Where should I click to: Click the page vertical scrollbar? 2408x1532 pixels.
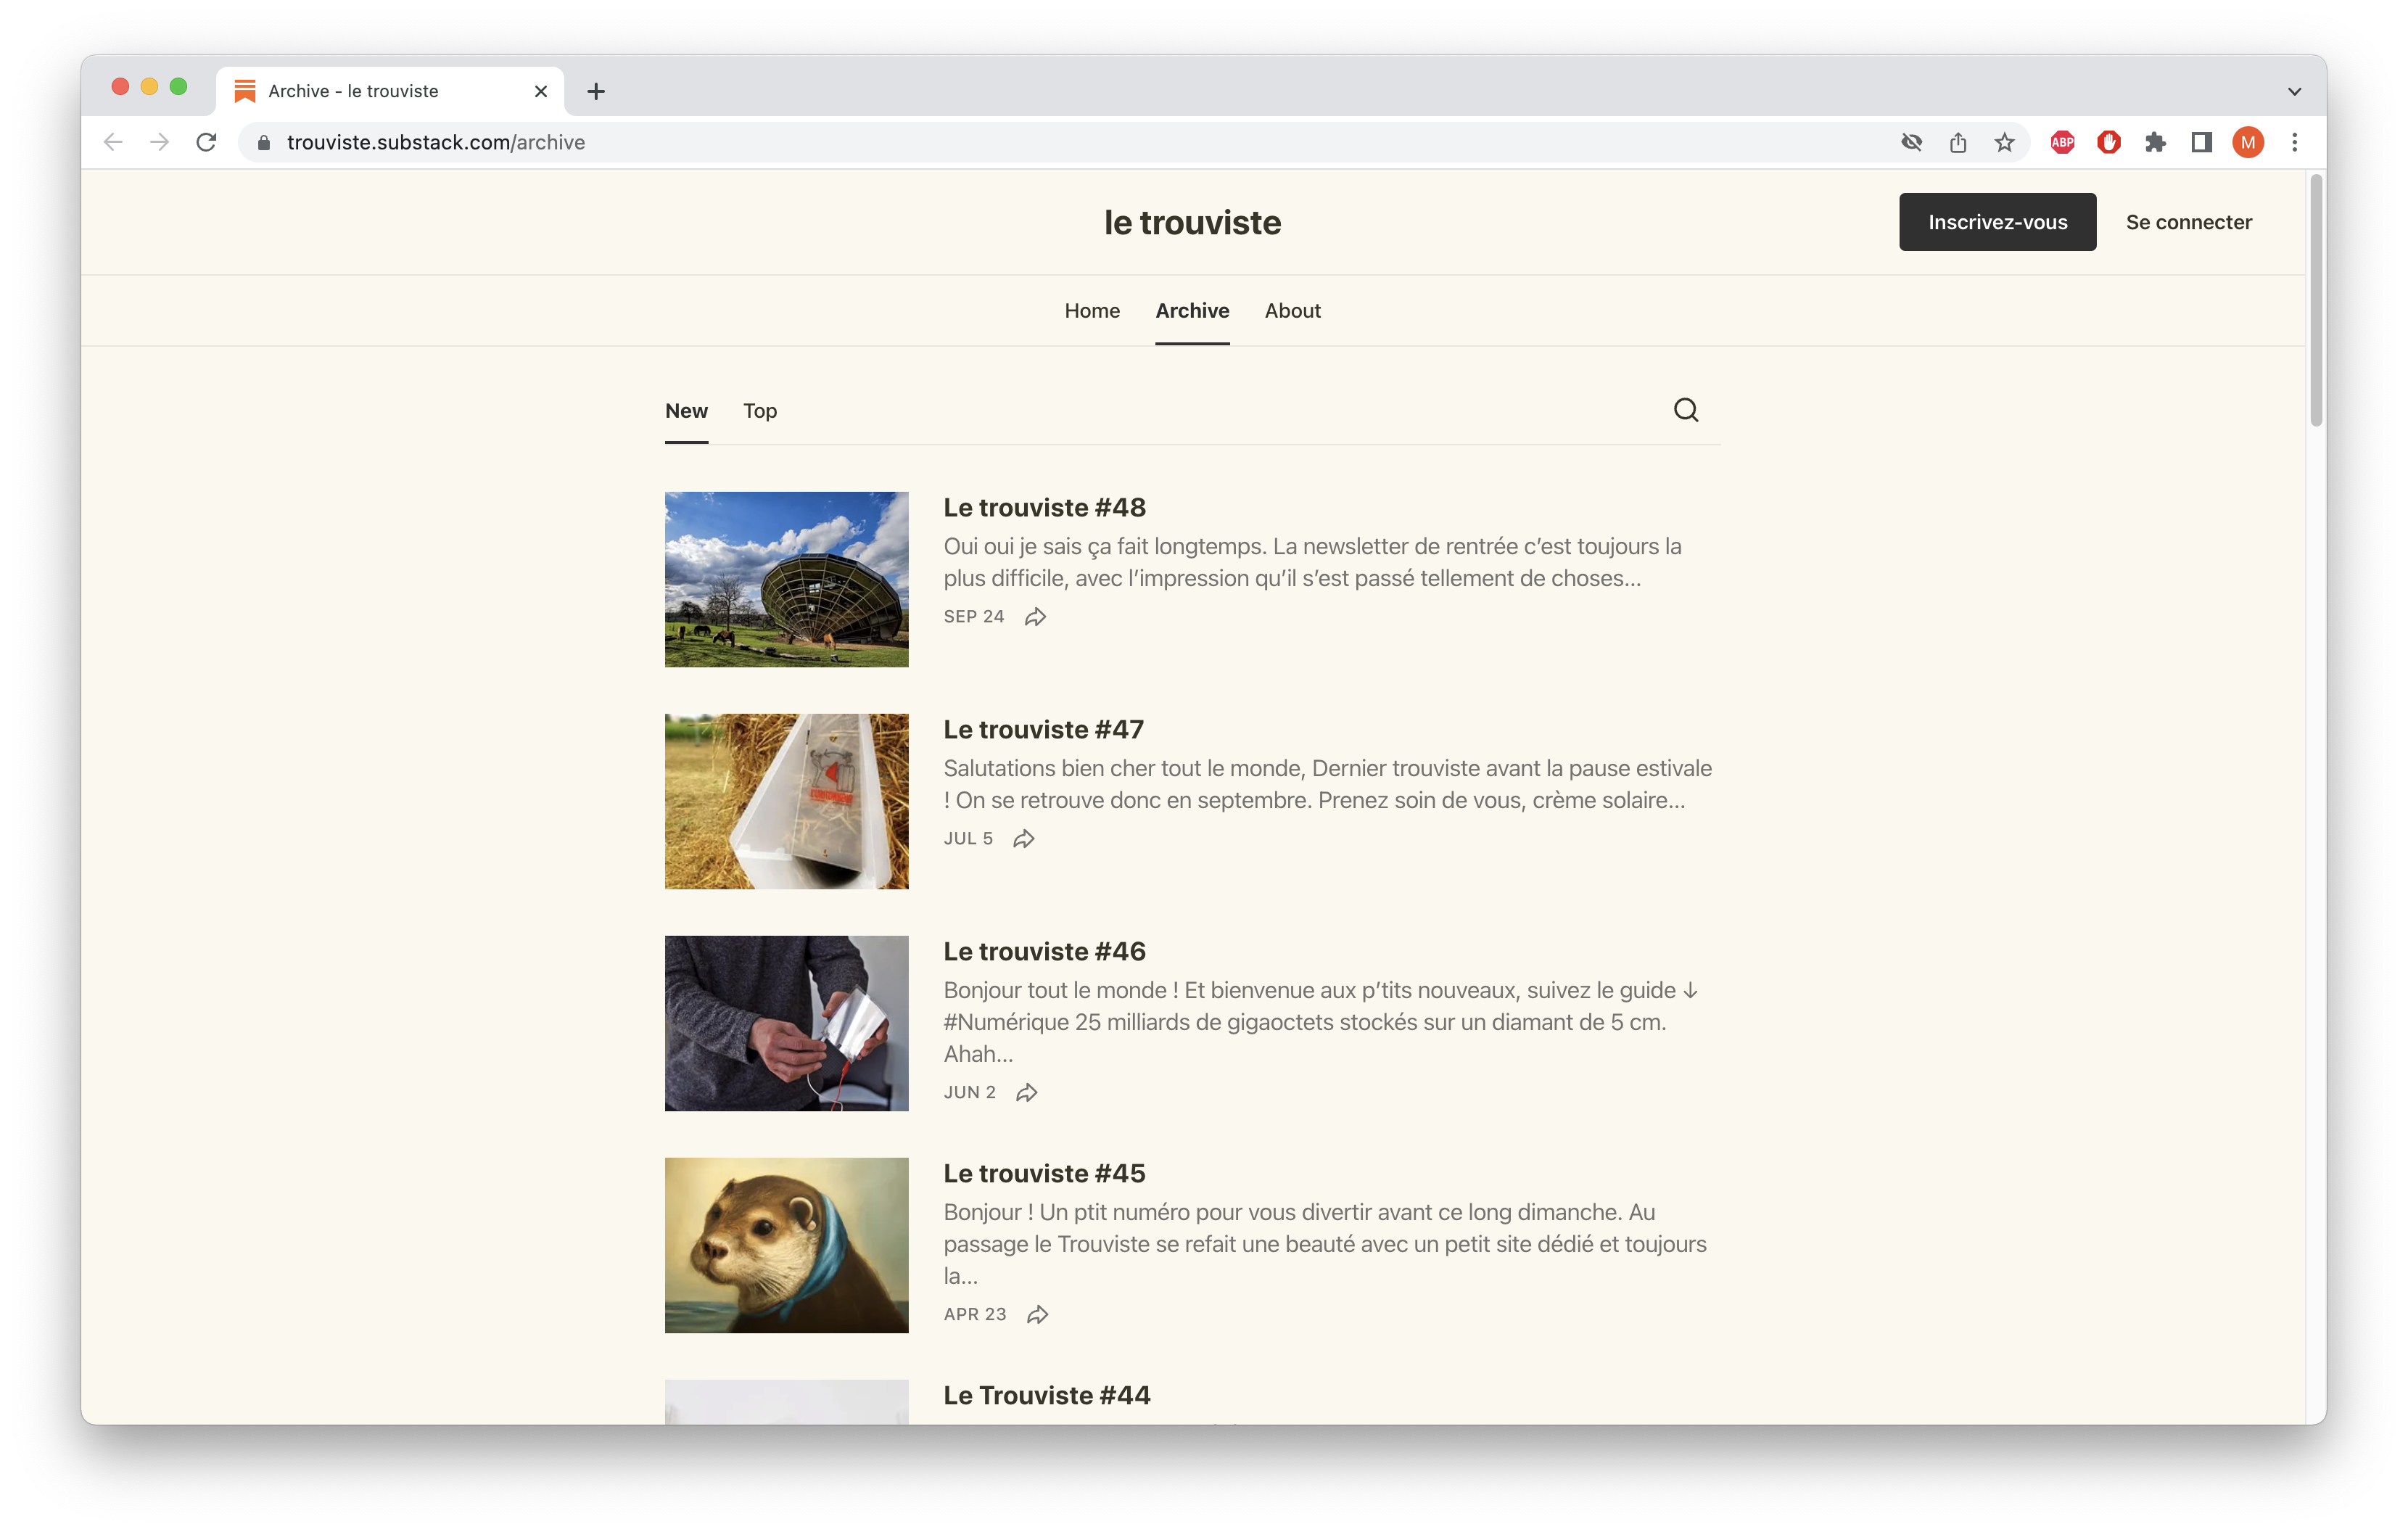2316,300
